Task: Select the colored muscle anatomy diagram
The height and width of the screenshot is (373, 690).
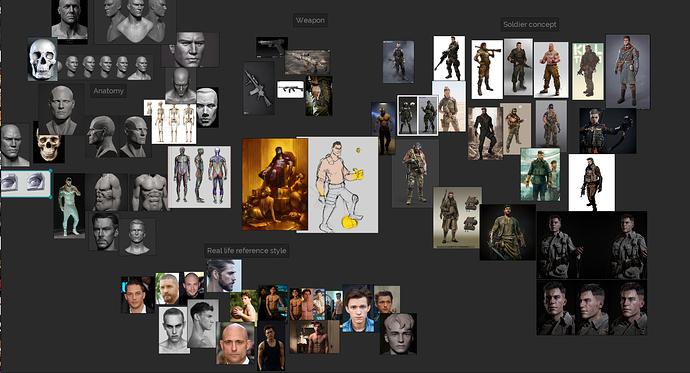Action: tap(199, 177)
